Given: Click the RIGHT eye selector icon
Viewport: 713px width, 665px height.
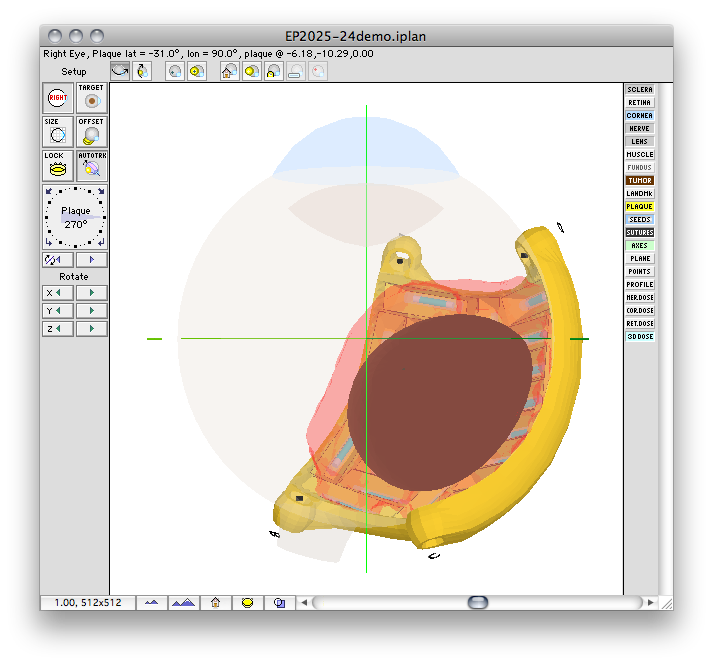Looking at the screenshot, I should (57, 100).
